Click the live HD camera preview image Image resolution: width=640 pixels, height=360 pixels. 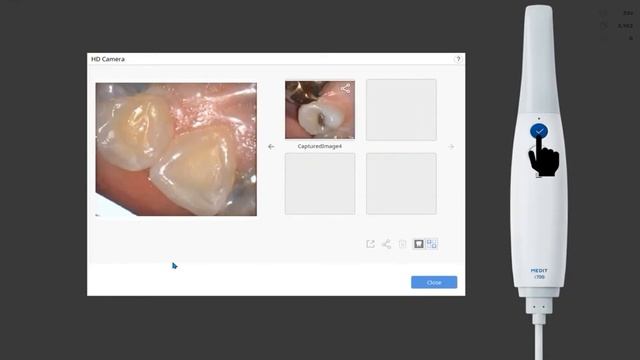pyautogui.click(x=176, y=149)
